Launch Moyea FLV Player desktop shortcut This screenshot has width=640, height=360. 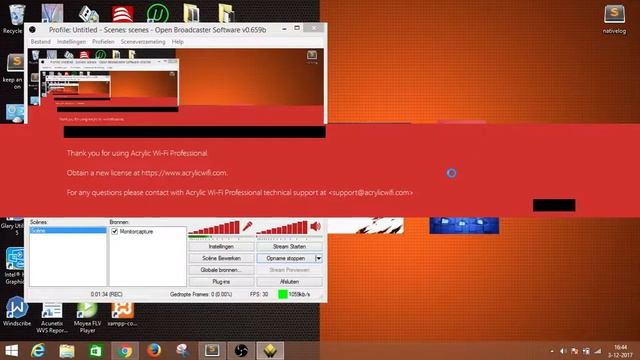(87, 318)
